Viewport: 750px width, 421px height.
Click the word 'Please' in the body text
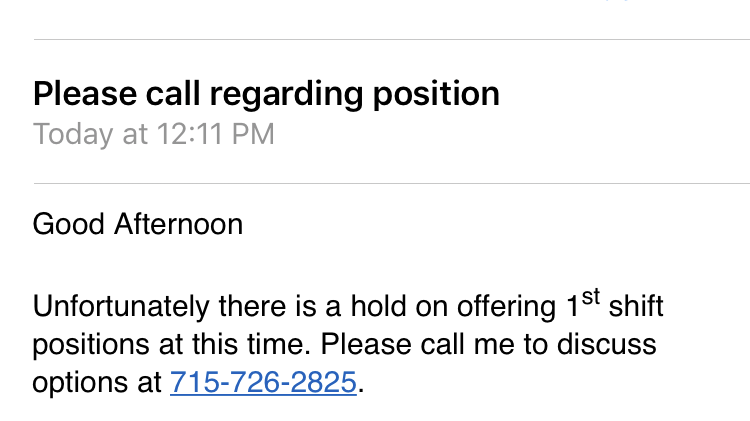[x=364, y=344]
